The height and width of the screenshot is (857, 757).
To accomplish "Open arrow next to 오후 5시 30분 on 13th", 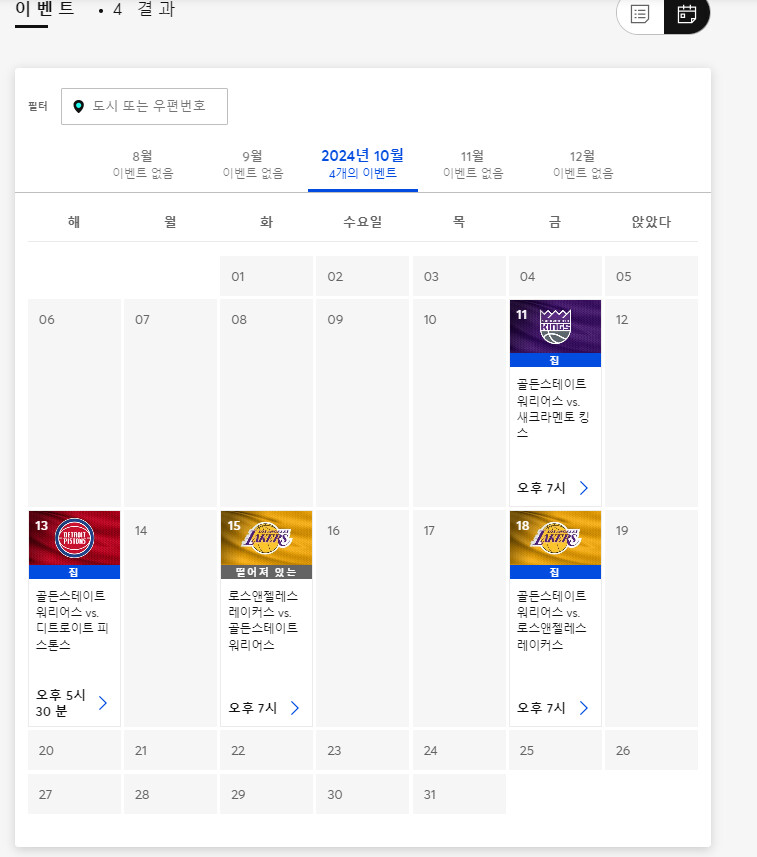I will 103,703.
